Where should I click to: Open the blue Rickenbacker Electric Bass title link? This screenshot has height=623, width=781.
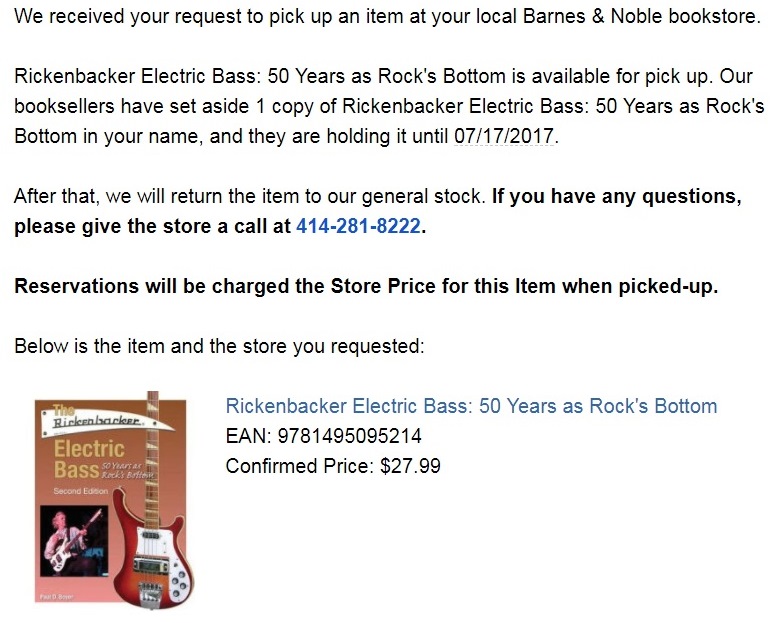tap(471, 406)
